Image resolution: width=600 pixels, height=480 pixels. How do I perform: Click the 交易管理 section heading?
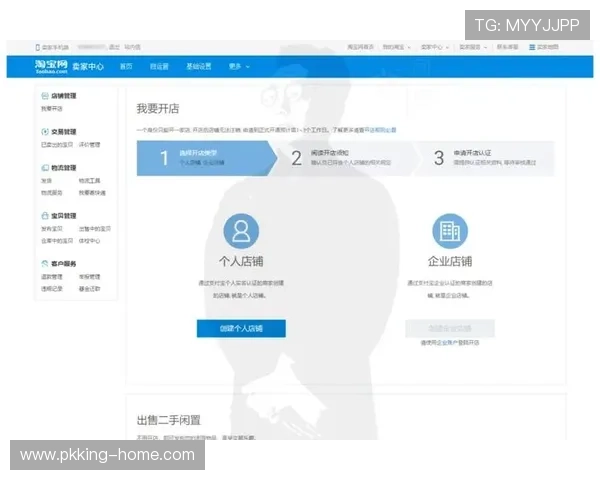tap(64, 132)
